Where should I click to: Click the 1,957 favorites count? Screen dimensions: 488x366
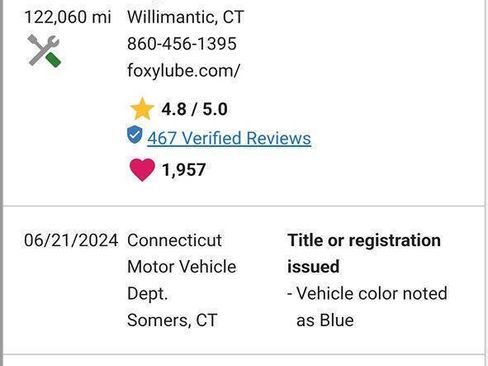point(184,170)
